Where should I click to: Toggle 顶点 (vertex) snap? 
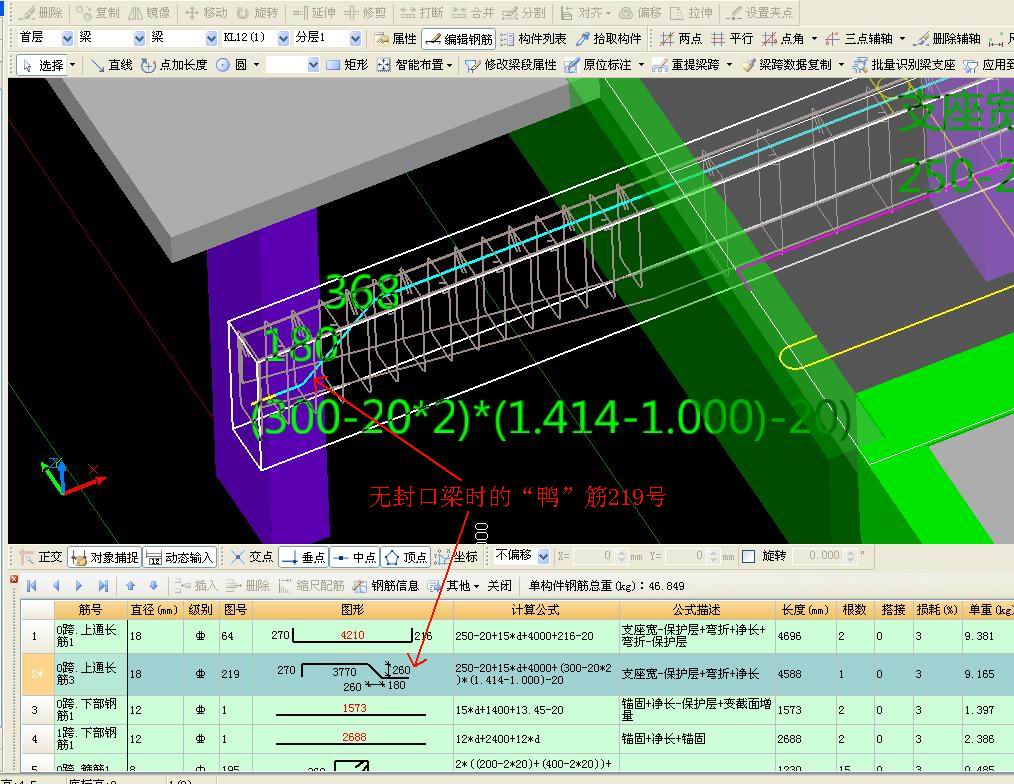[406, 557]
